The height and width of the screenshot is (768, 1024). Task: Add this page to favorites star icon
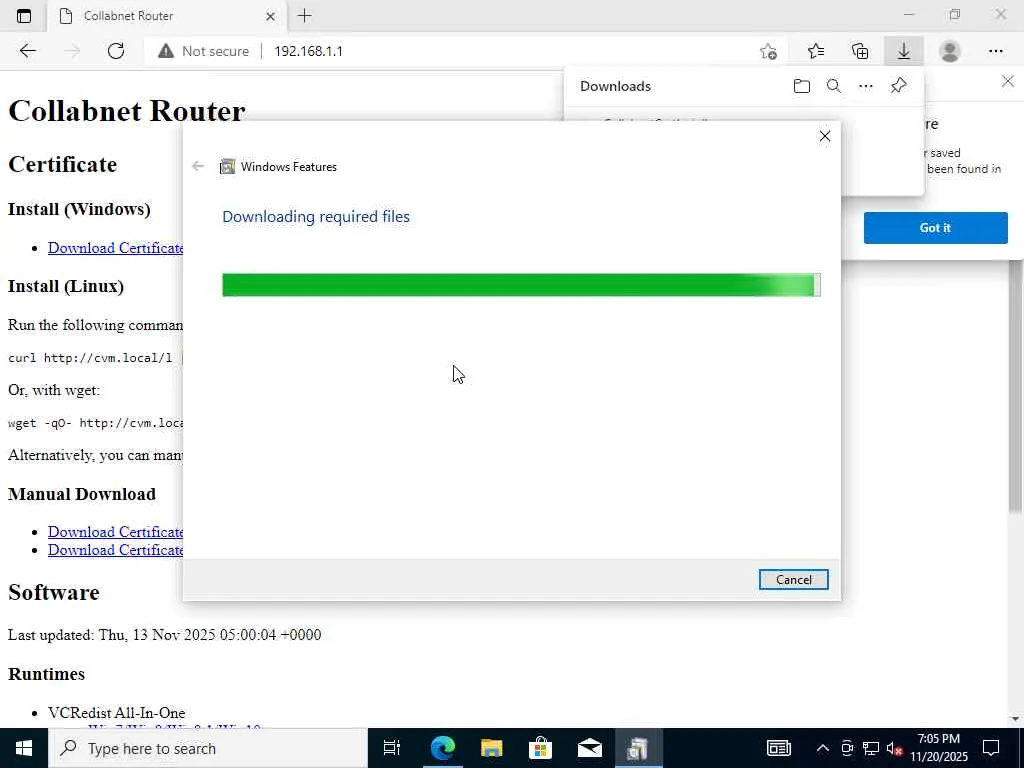click(768, 51)
